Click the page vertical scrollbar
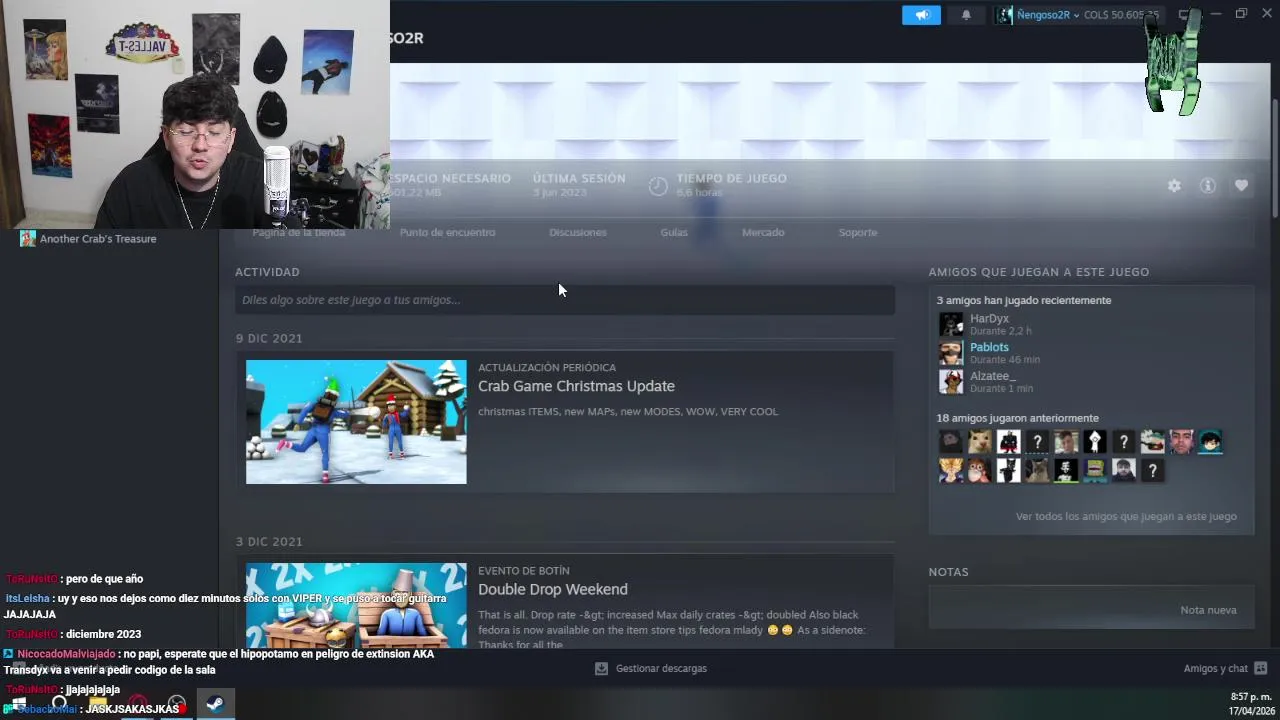This screenshot has height=720, width=1280. tap(1275, 158)
